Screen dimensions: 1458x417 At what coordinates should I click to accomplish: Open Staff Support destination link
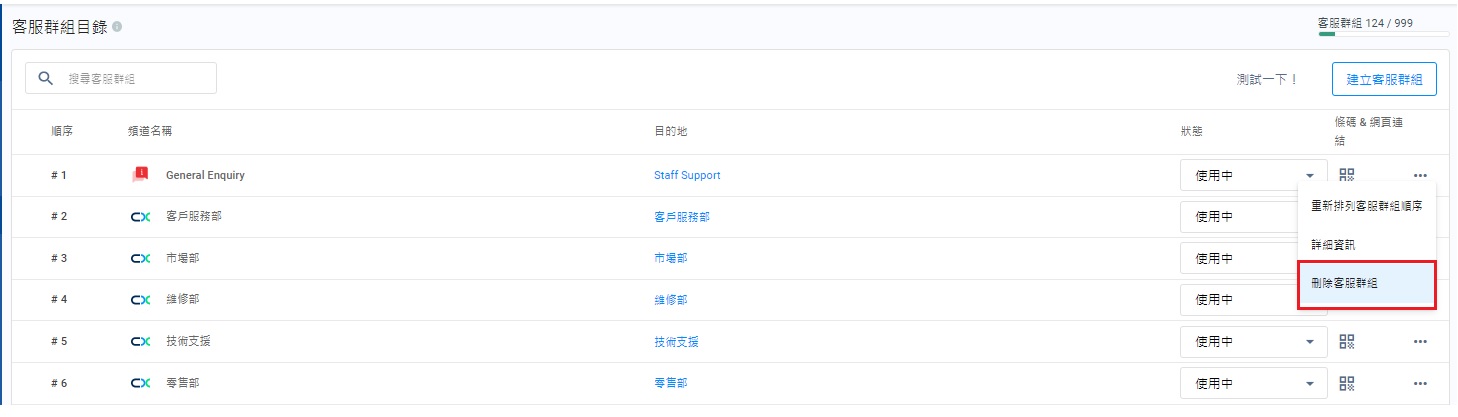[687, 175]
